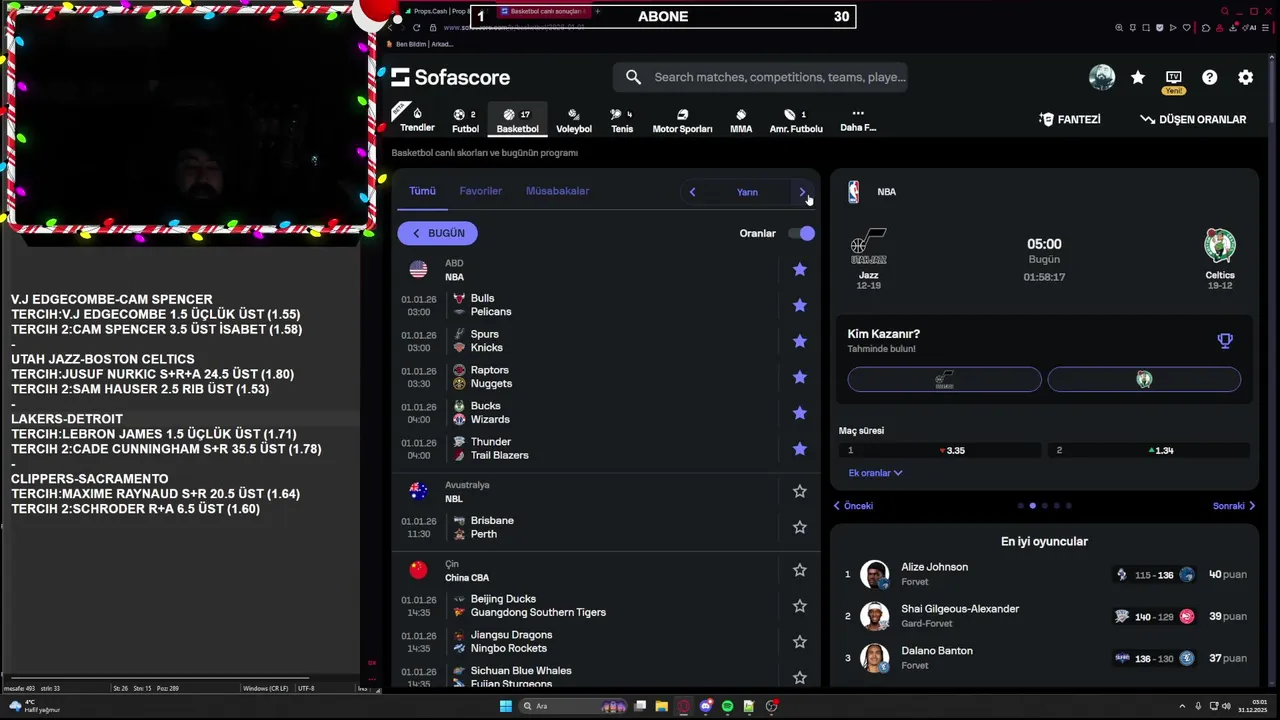Toggle the Oranlar odds switch

click(802, 233)
